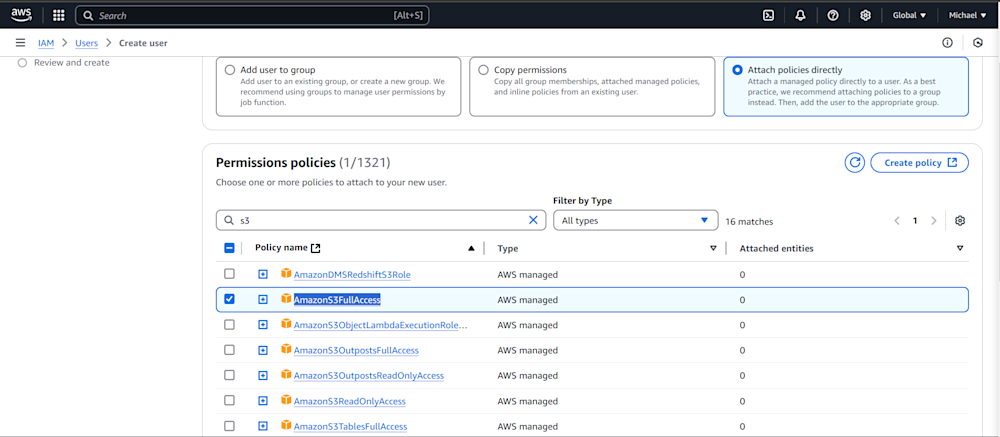This screenshot has width=1000, height=437.
Task: Open the services grid menu icon
Action: click(x=59, y=15)
